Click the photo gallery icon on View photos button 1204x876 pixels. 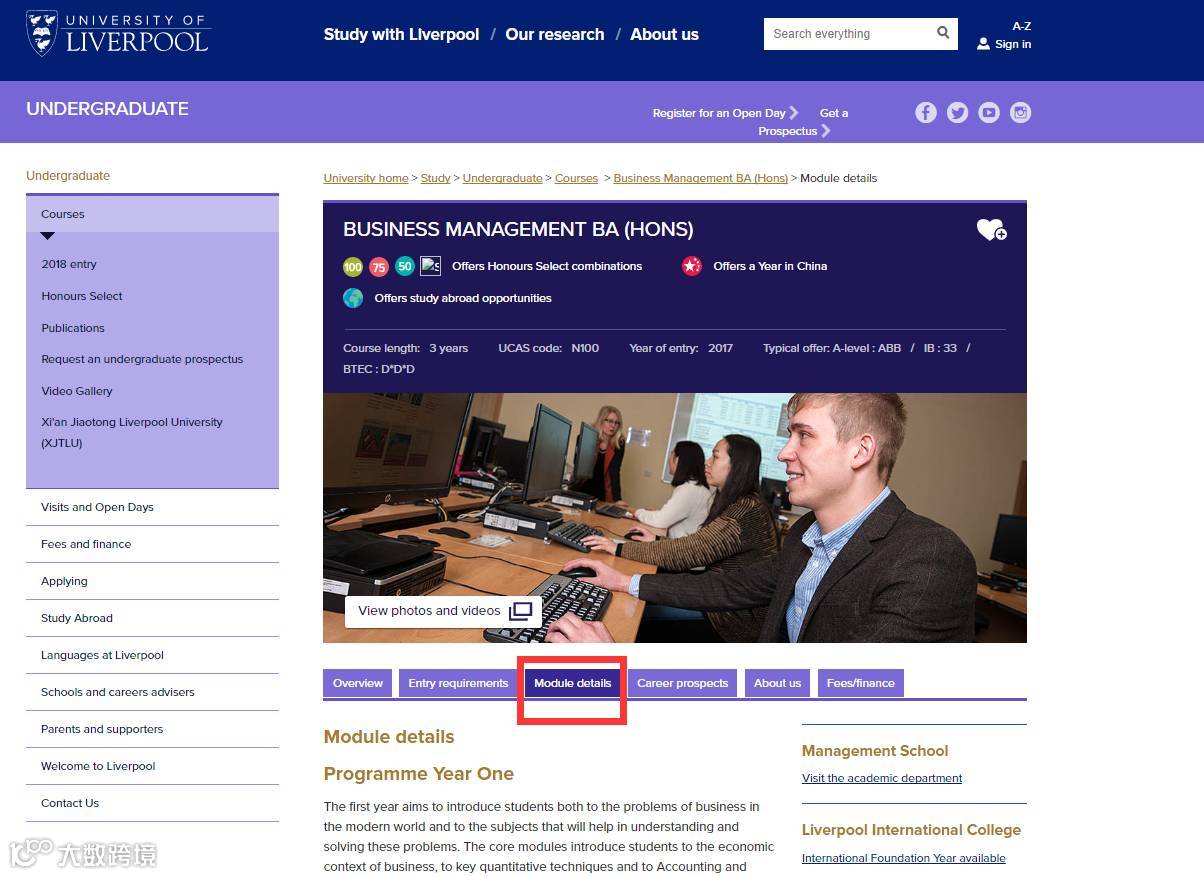click(x=520, y=611)
